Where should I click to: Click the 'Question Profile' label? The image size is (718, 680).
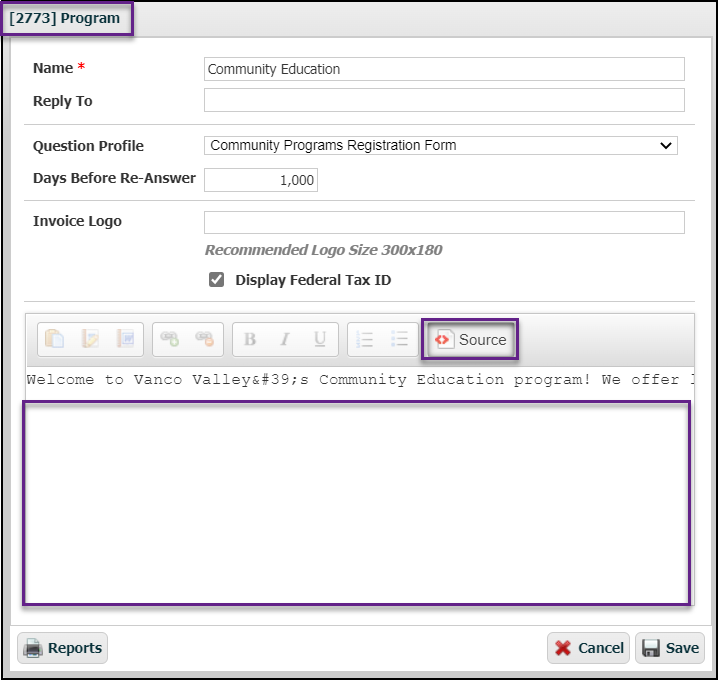pos(88,146)
